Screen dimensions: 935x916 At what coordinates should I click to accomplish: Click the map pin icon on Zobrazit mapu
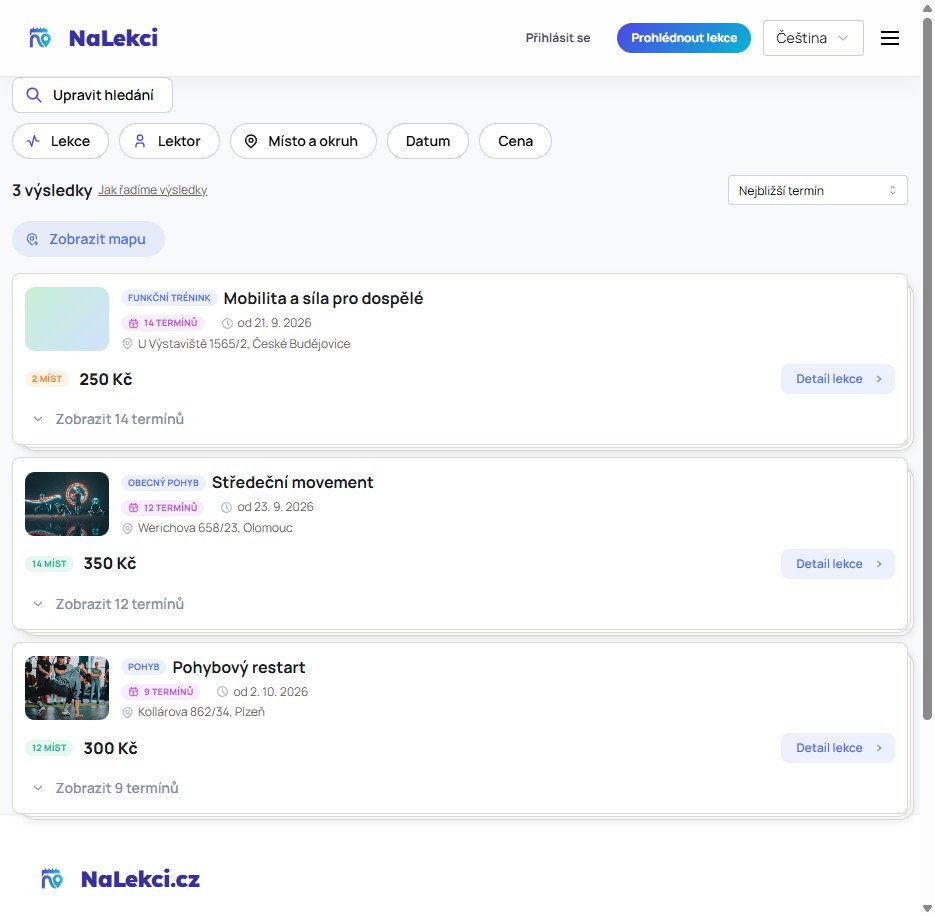tap(32, 239)
